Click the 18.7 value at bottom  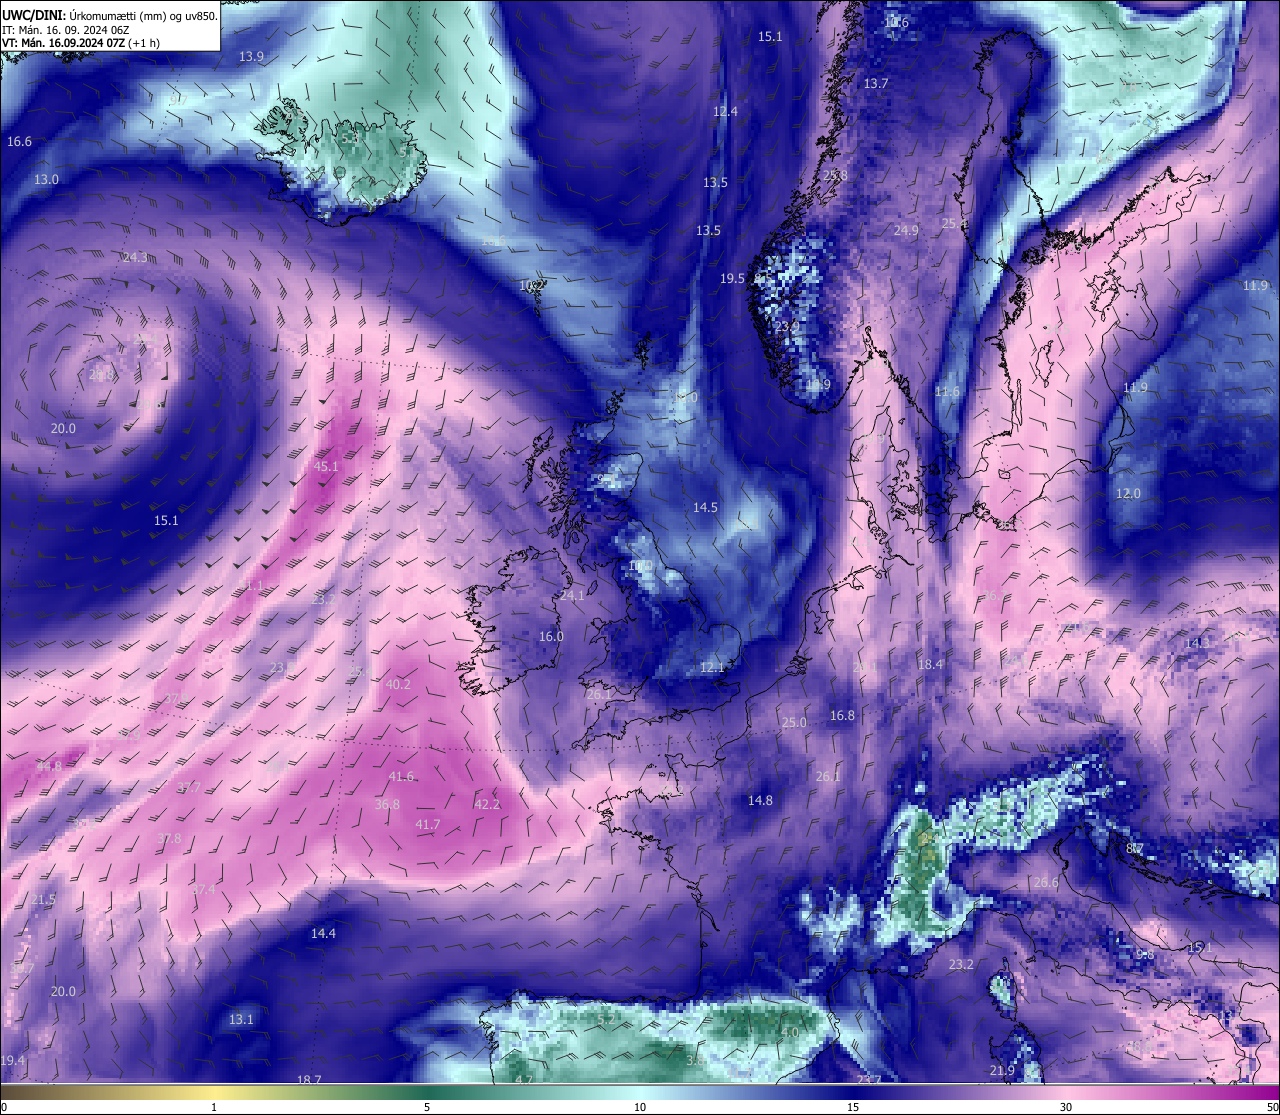(x=309, y=1079)
